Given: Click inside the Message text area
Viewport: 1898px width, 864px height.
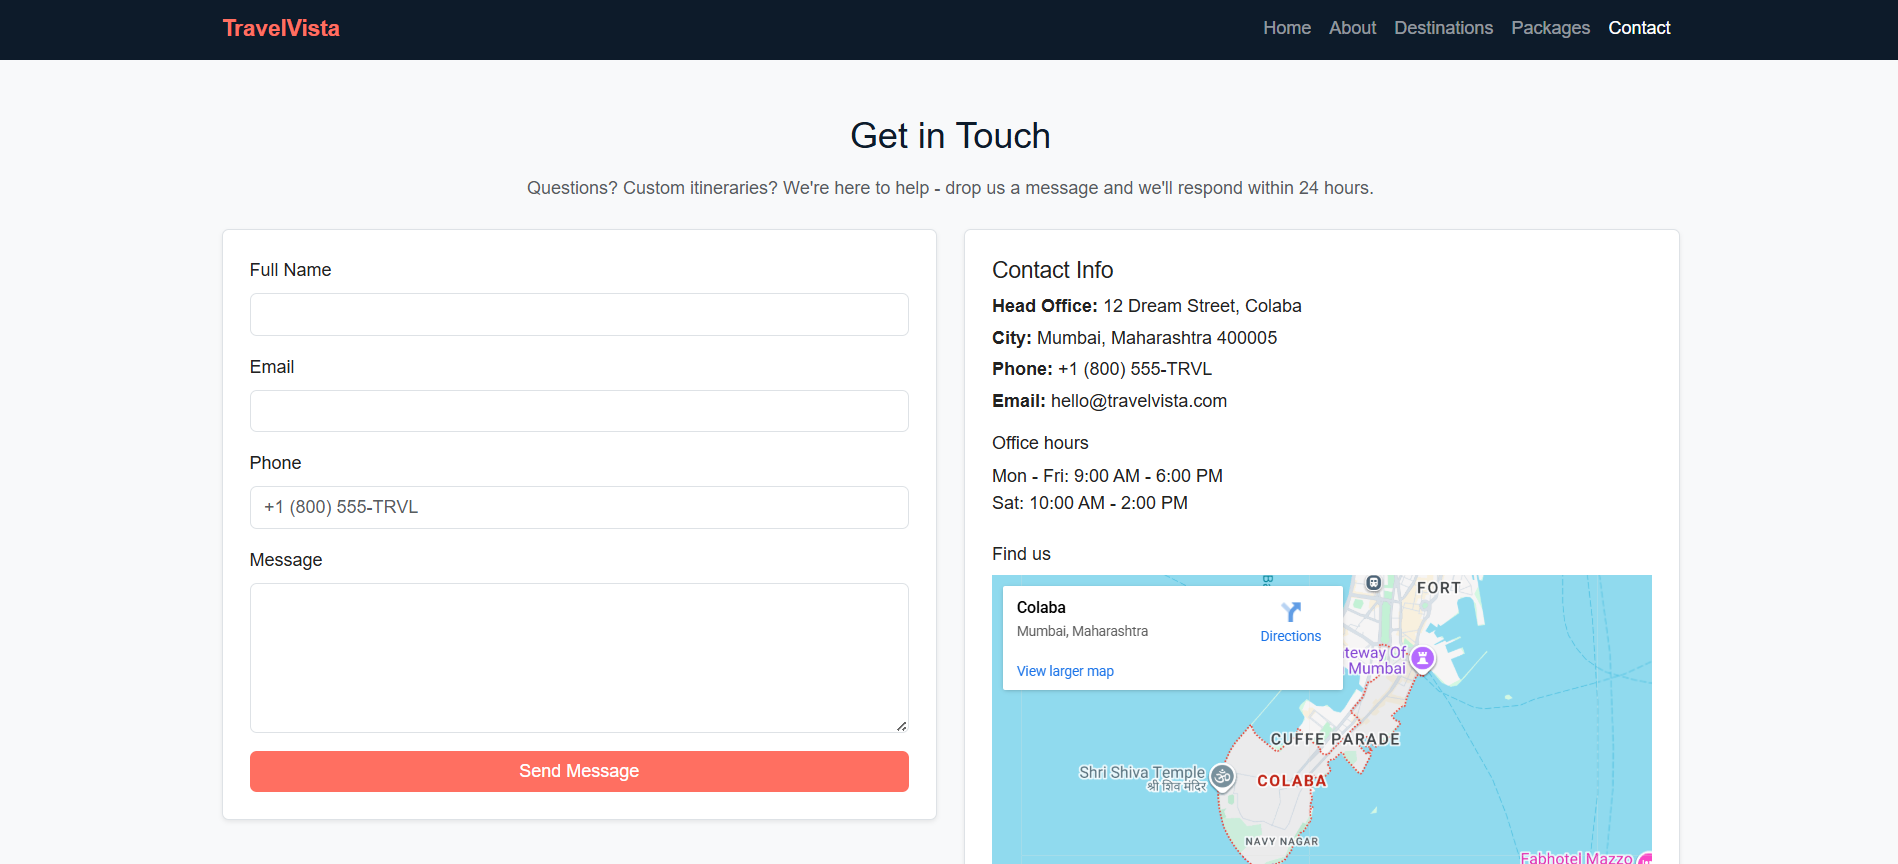Looking at the screenshot, I should (x=579, y=657).
